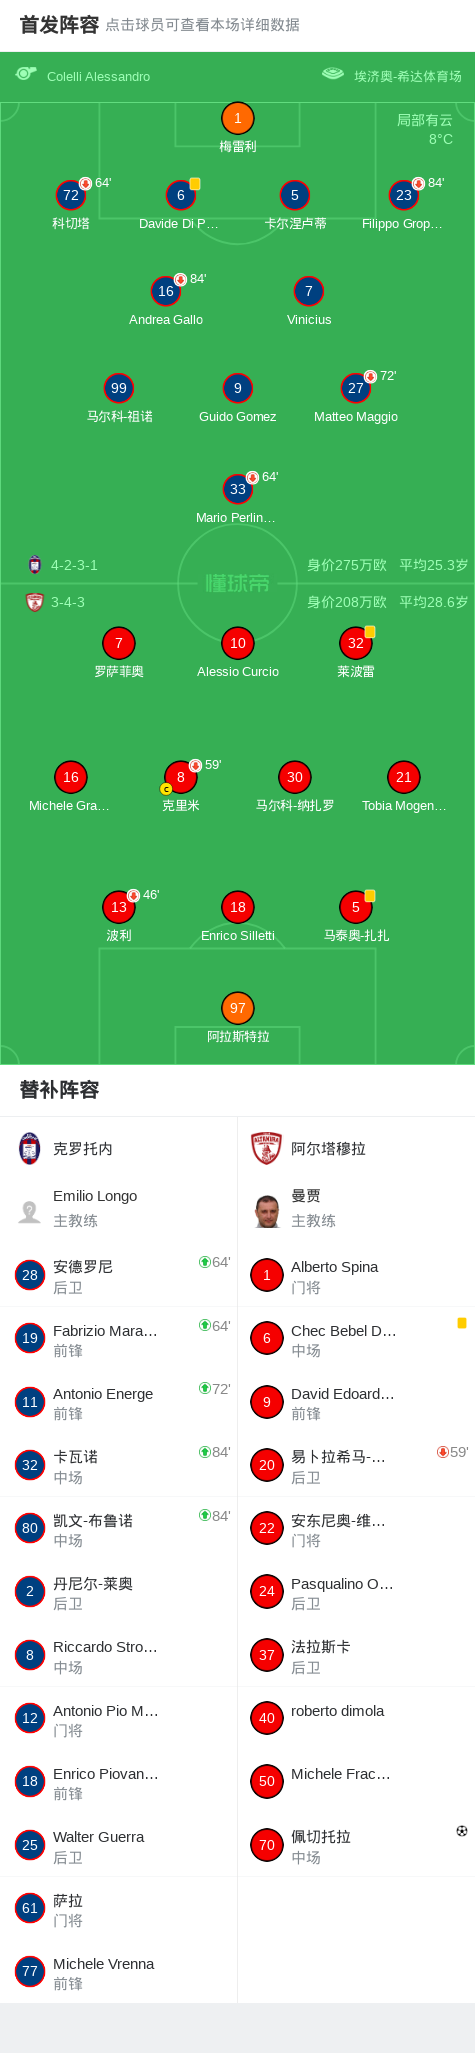
Task: Open coach Emilio Longo profile
Action: (x=119, y=1208)
